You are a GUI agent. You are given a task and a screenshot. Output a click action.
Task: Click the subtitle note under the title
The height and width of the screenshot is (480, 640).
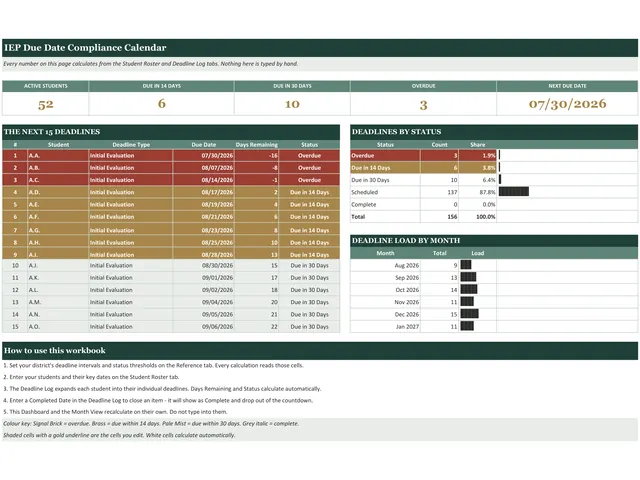click(151, 64)
